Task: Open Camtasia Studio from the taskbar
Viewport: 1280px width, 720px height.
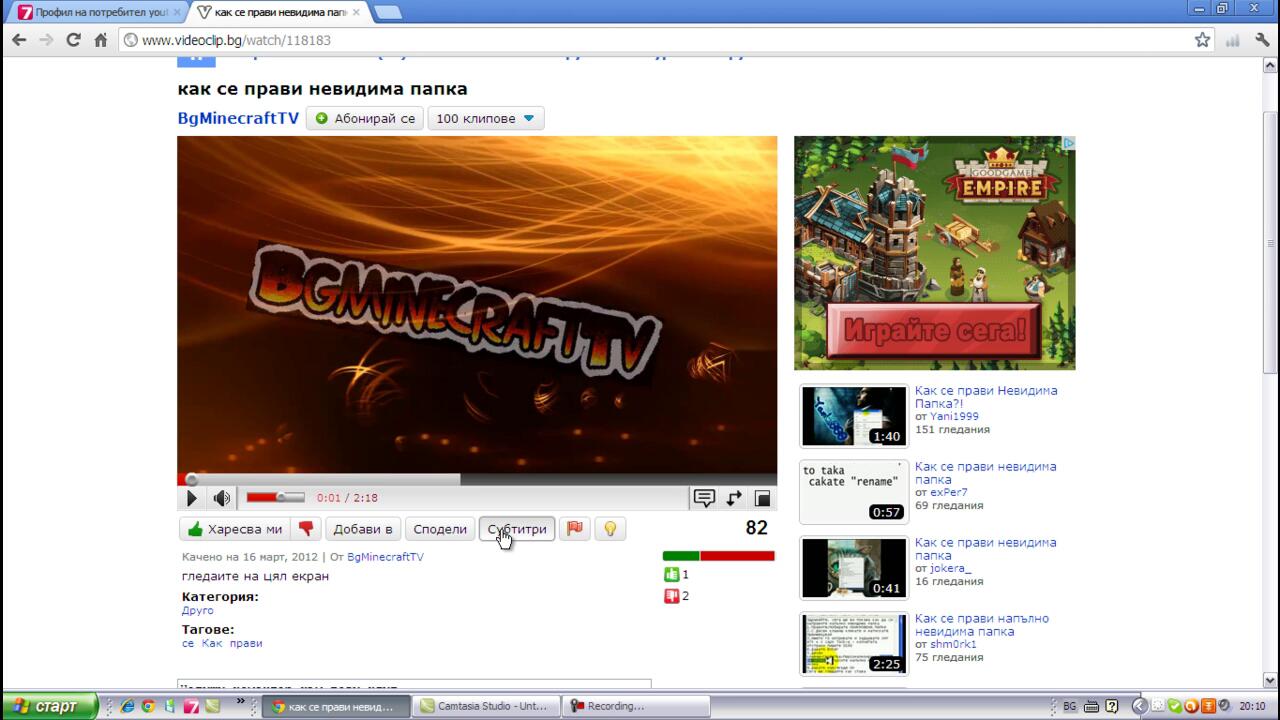Action: (486, 706)
